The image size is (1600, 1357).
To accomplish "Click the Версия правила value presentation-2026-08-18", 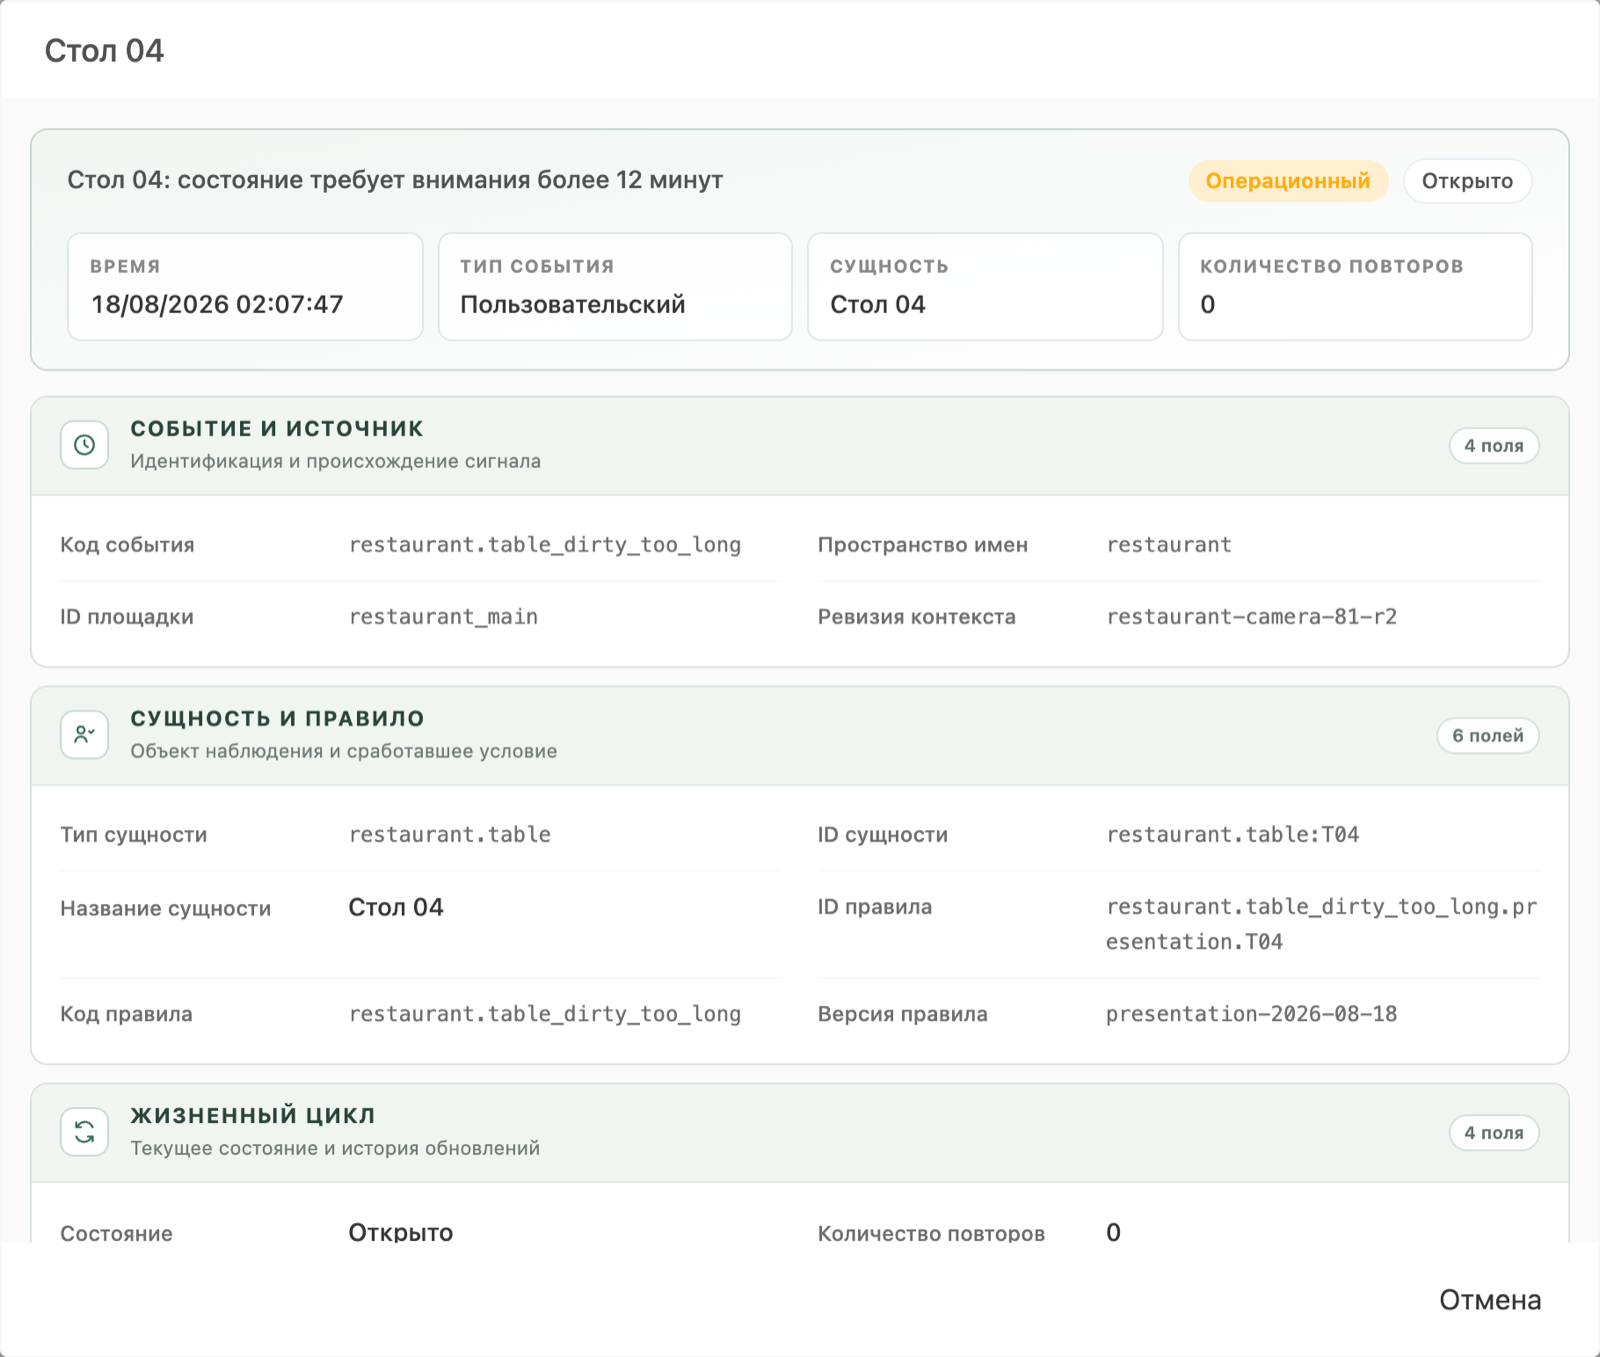I will 1251,1014.
